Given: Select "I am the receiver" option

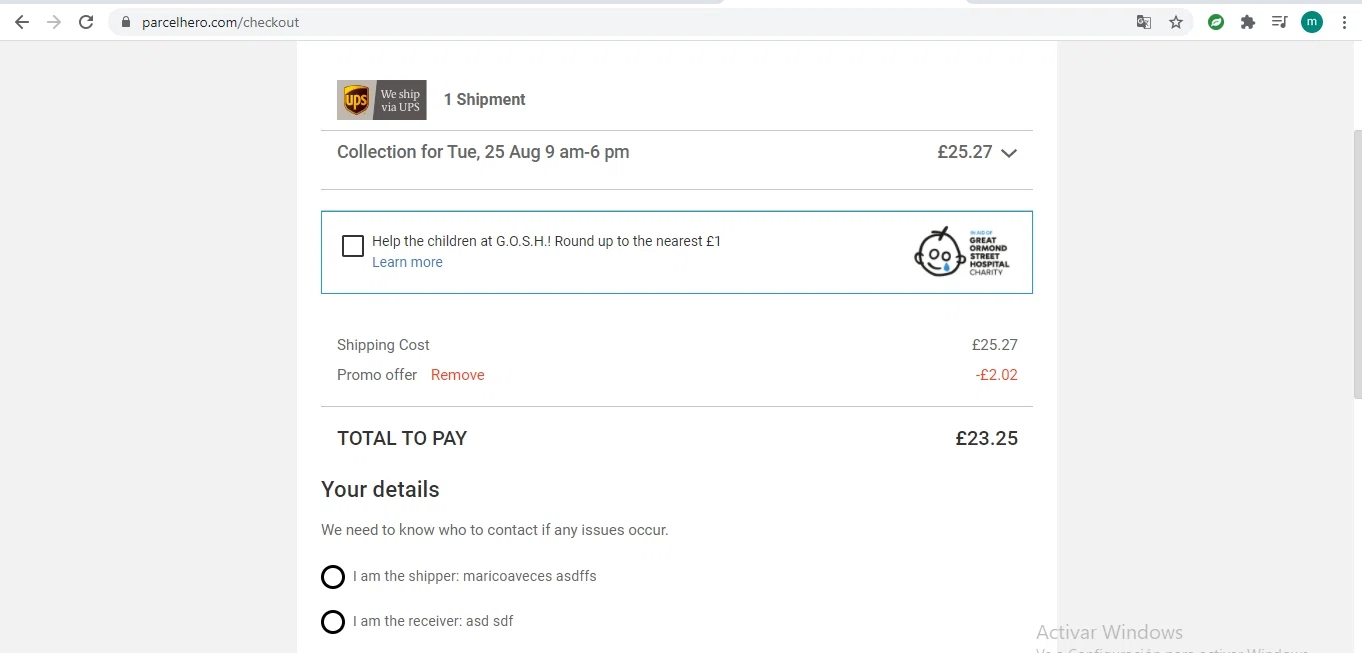Looking at the screenshot, I should (x=333, y=622).
